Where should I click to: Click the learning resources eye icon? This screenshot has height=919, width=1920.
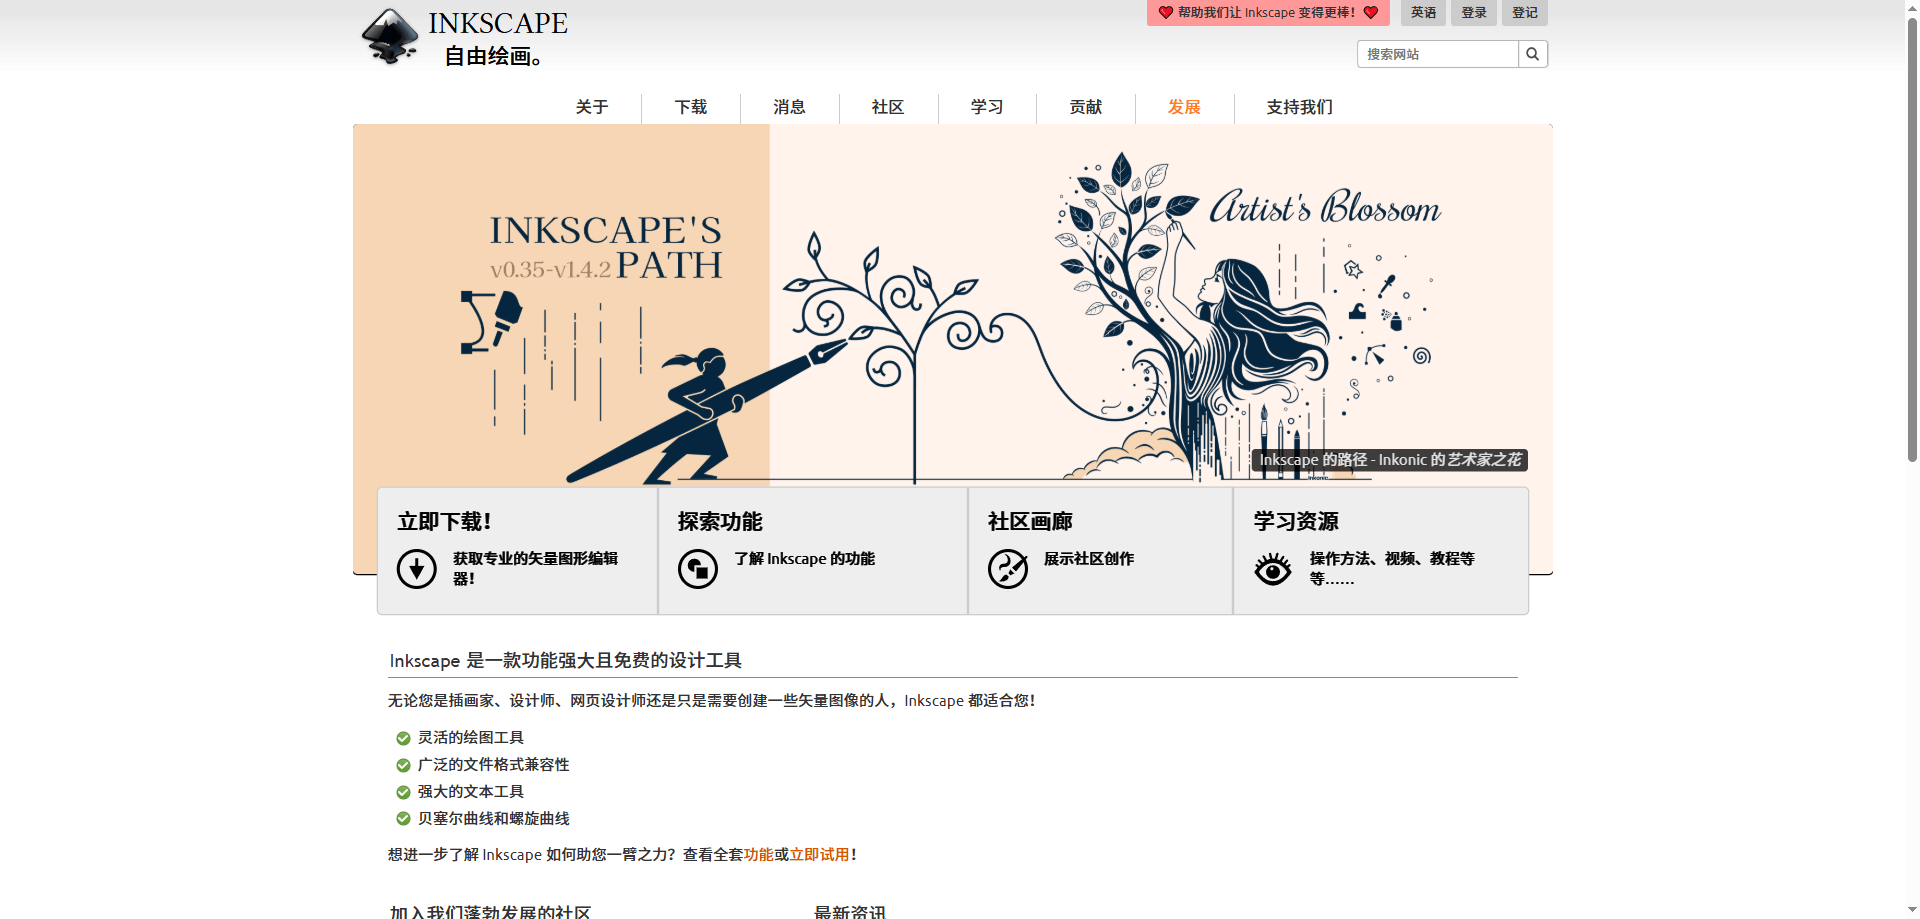point(1273,569)
